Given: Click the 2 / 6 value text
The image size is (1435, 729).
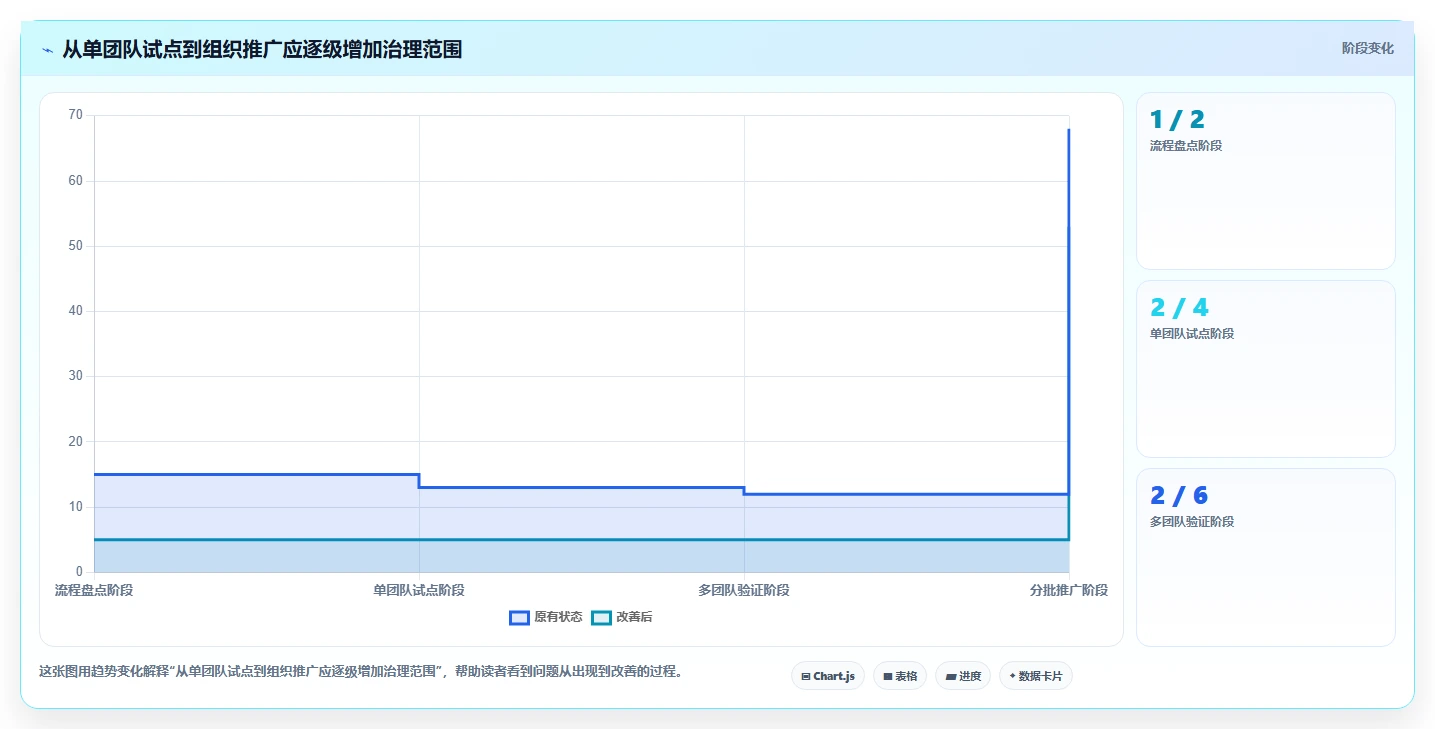Looking at the screenshot, I should [1179, 496].
